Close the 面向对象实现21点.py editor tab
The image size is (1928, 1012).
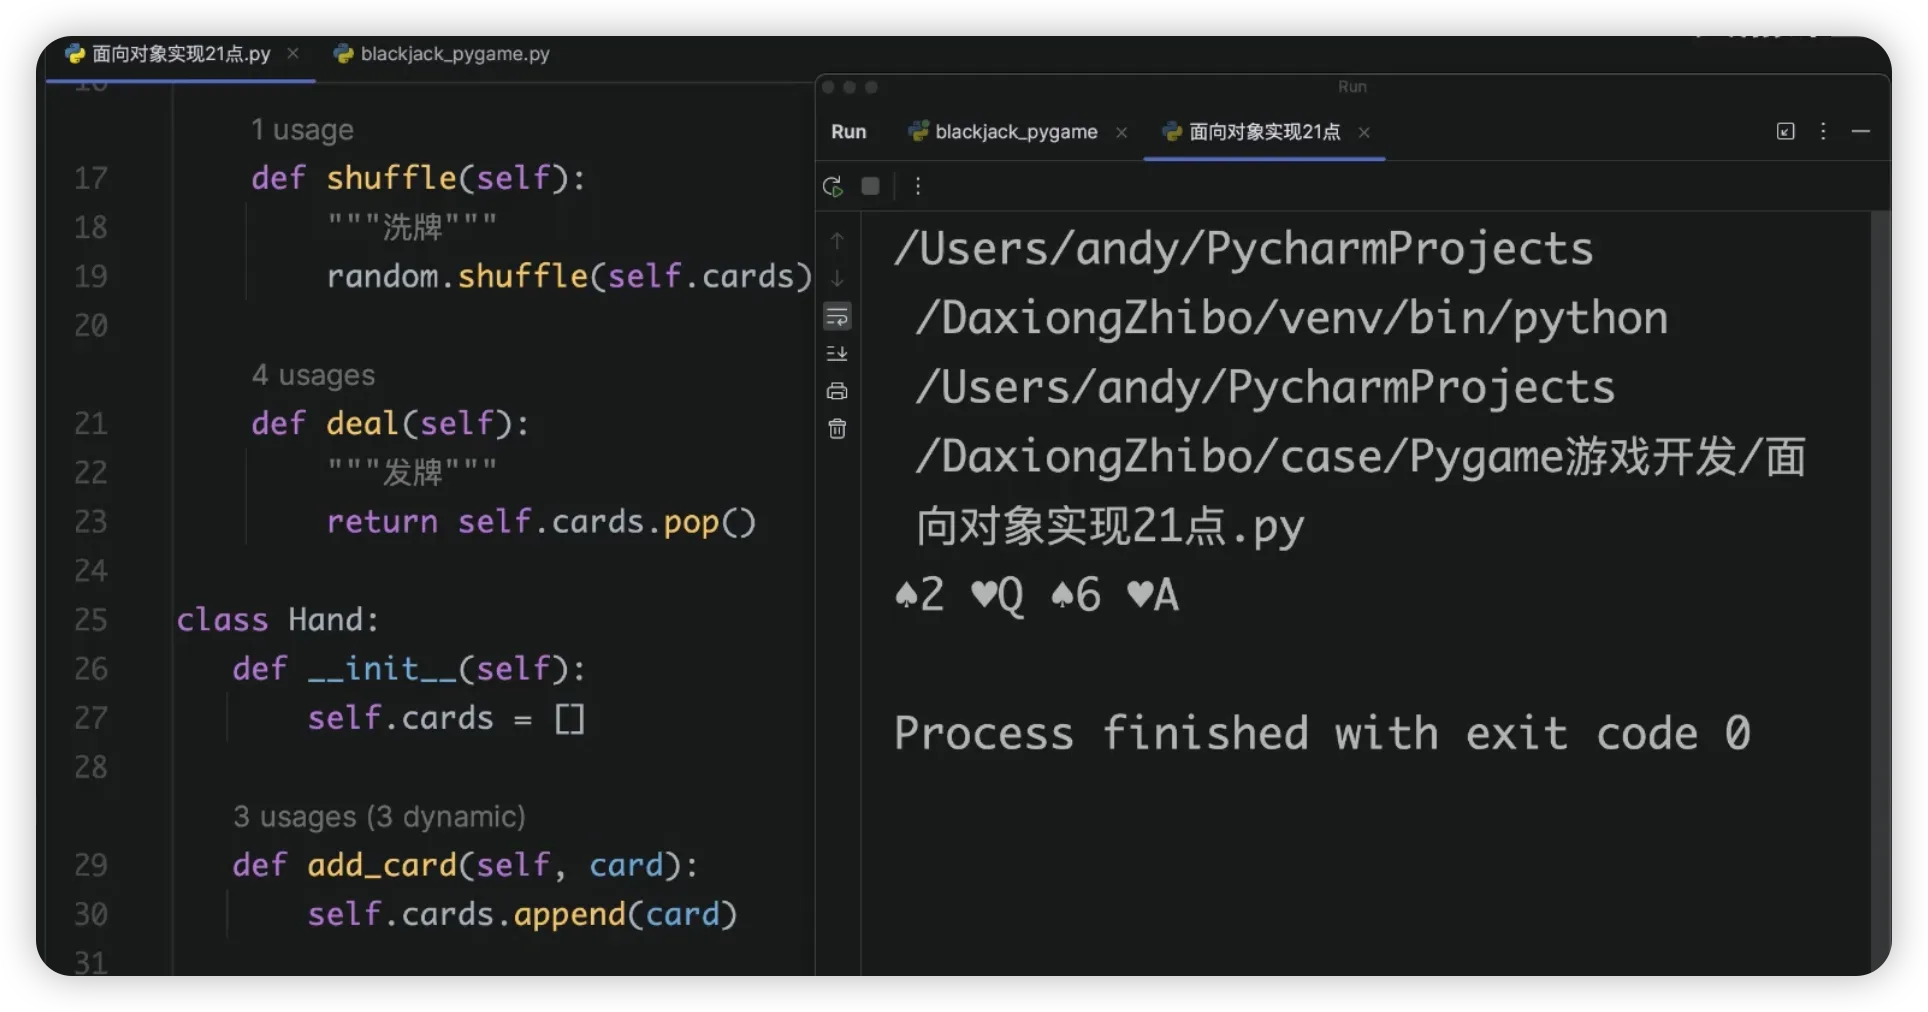point(293,53)
